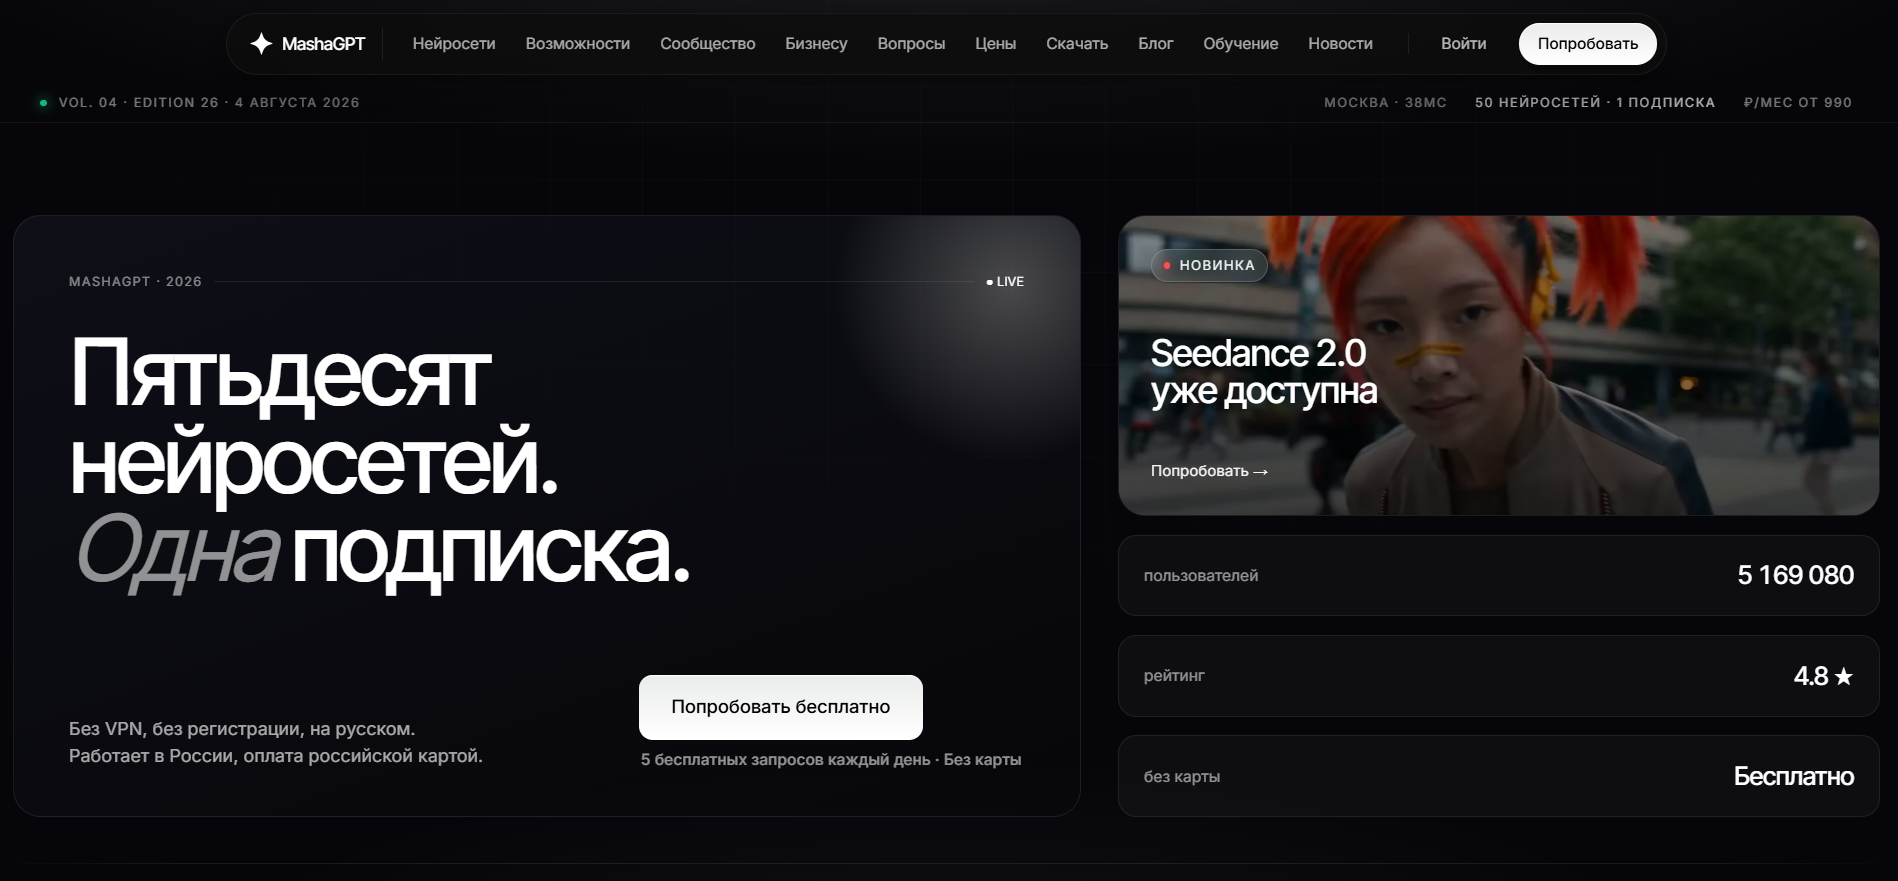The width and height of the screenshot is (1898, 881).
Task: Click the Попробовать бесплатно button
Action: click(x=781, y=707)
